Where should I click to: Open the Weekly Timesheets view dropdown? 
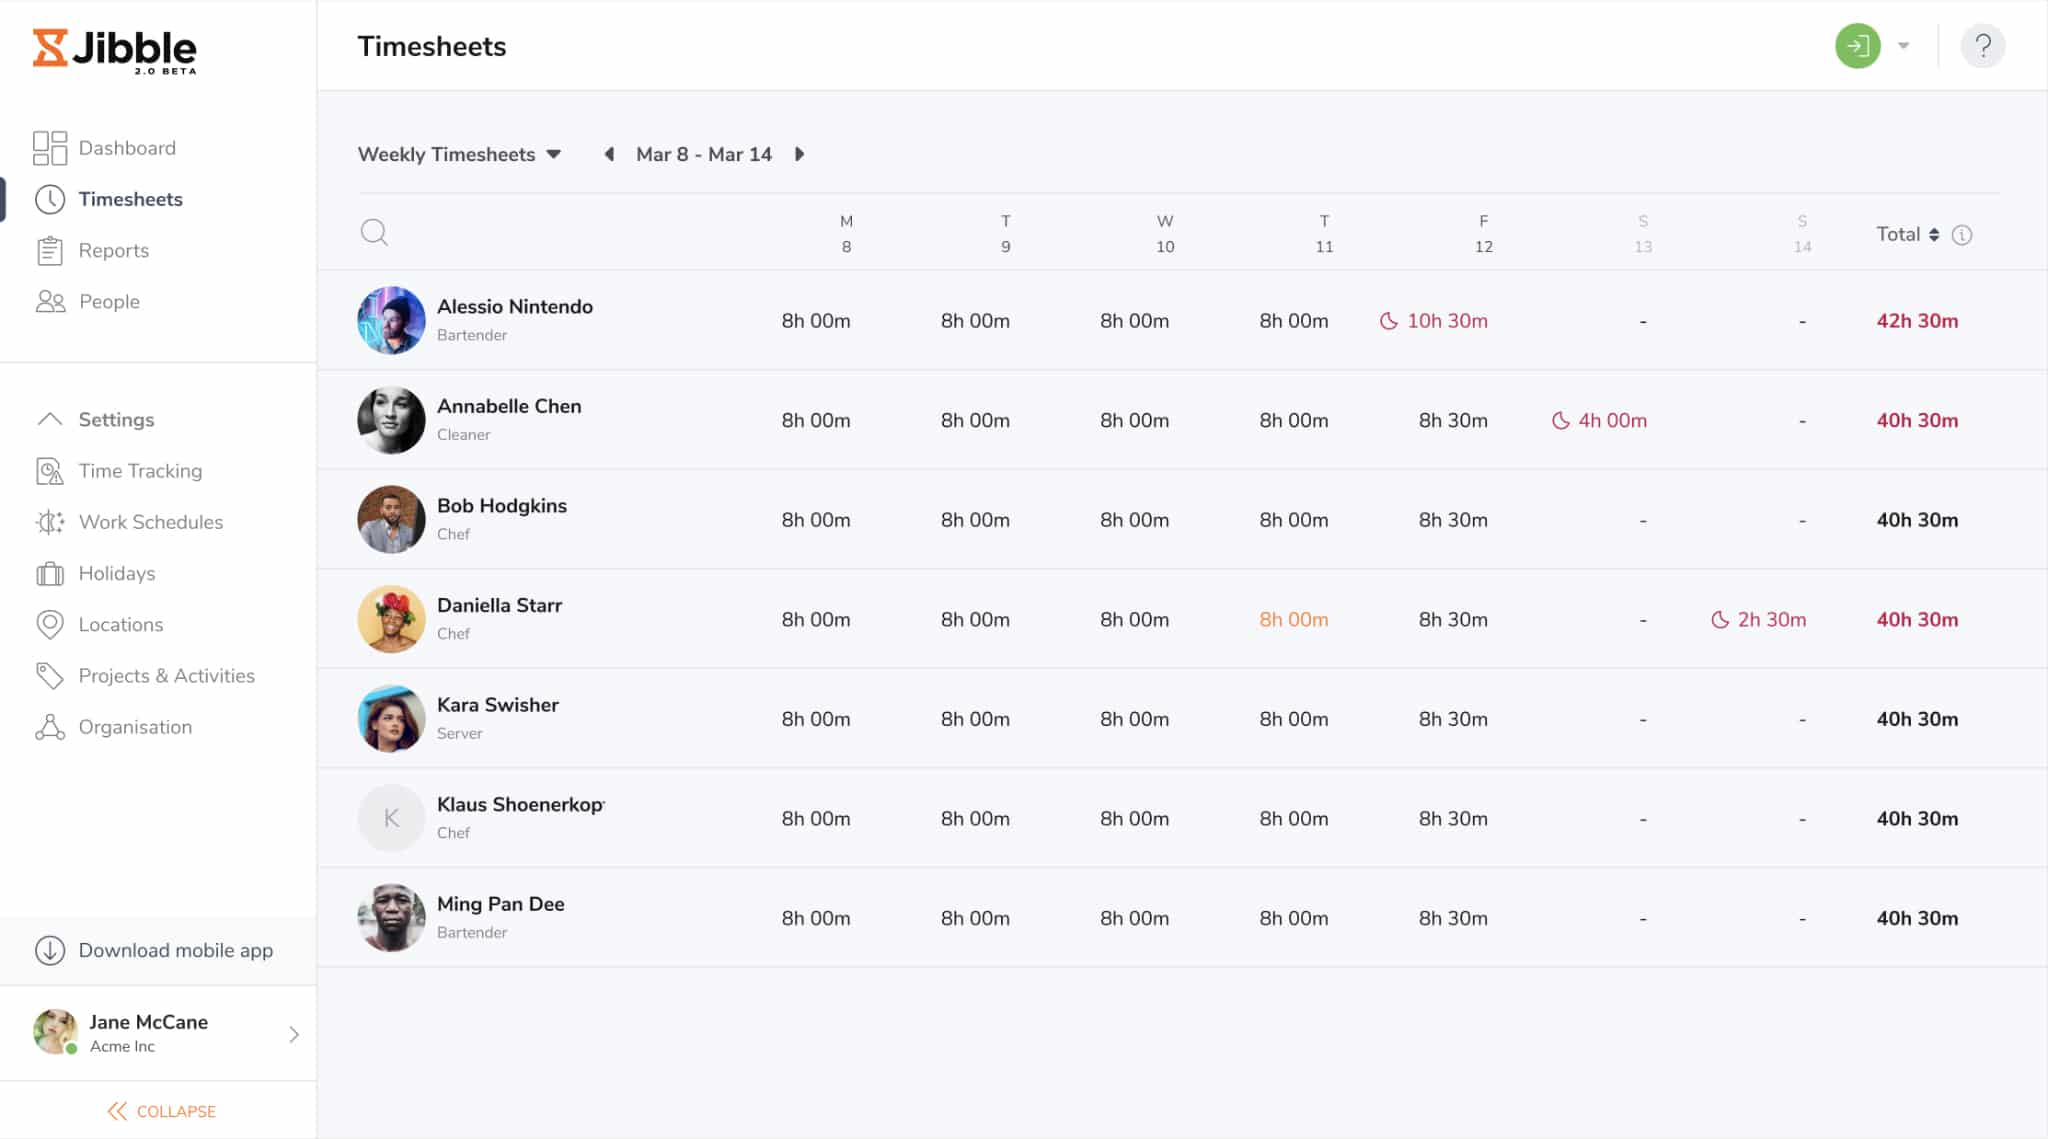(x=459, y=154)
